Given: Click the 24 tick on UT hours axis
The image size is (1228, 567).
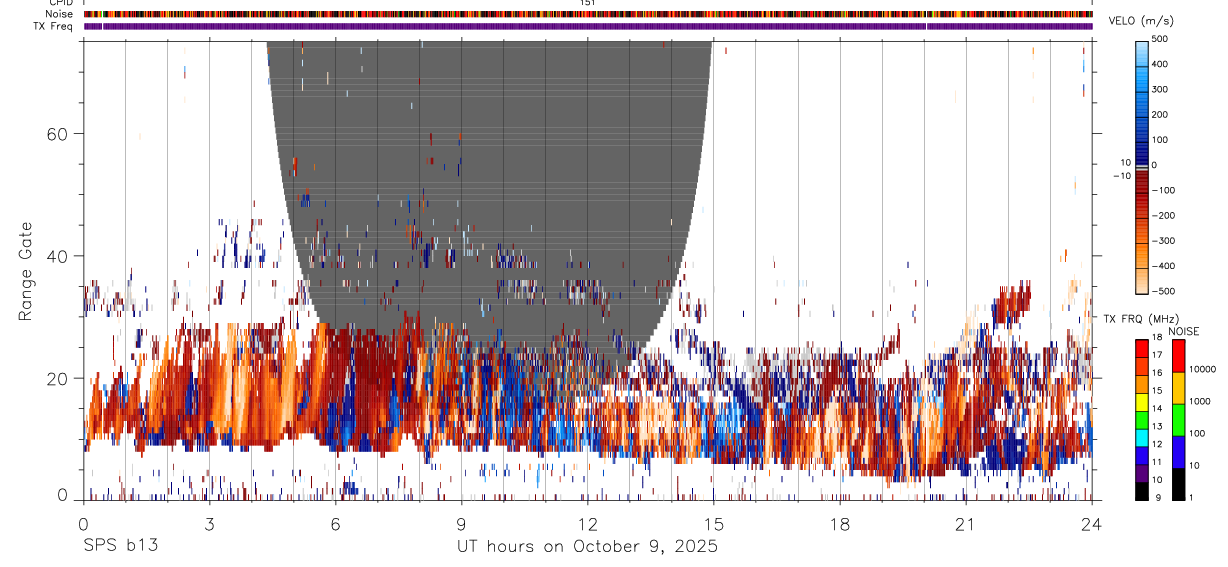Looking at the screenshot, I should [x=1092, y=523].
